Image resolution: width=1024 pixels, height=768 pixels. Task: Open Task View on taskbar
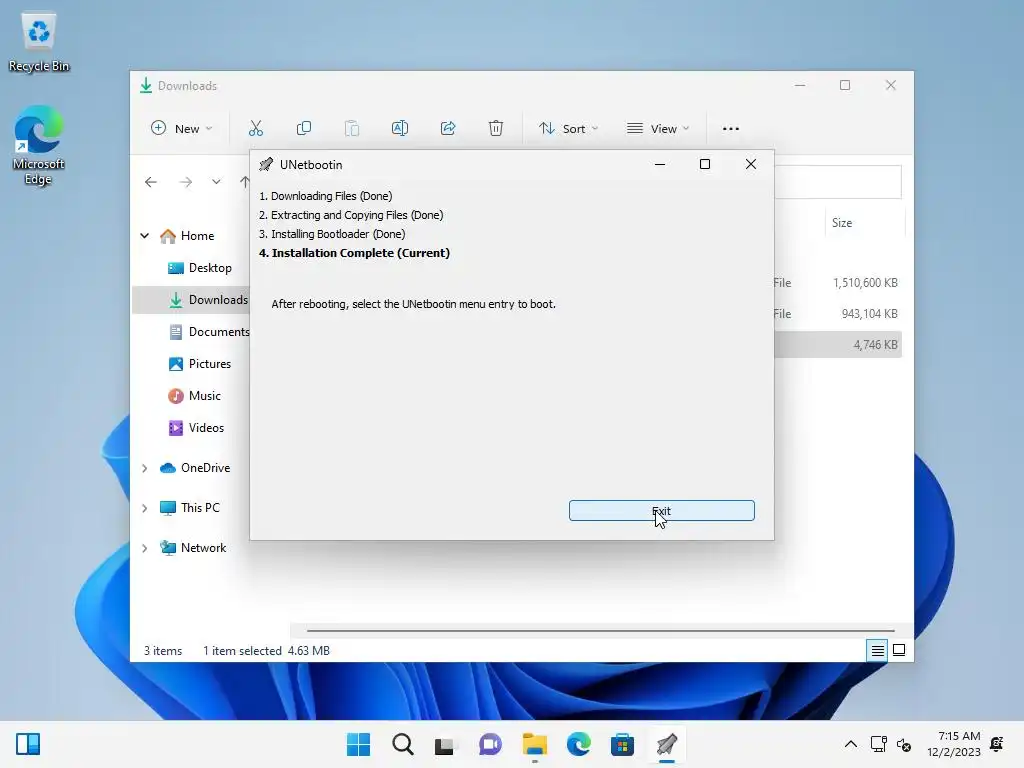[x=445, y=744]
